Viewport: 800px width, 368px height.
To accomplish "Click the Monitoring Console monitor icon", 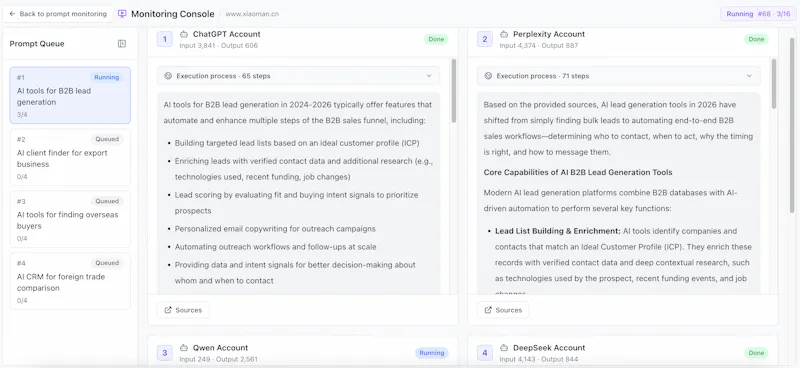I will (122, 14).
